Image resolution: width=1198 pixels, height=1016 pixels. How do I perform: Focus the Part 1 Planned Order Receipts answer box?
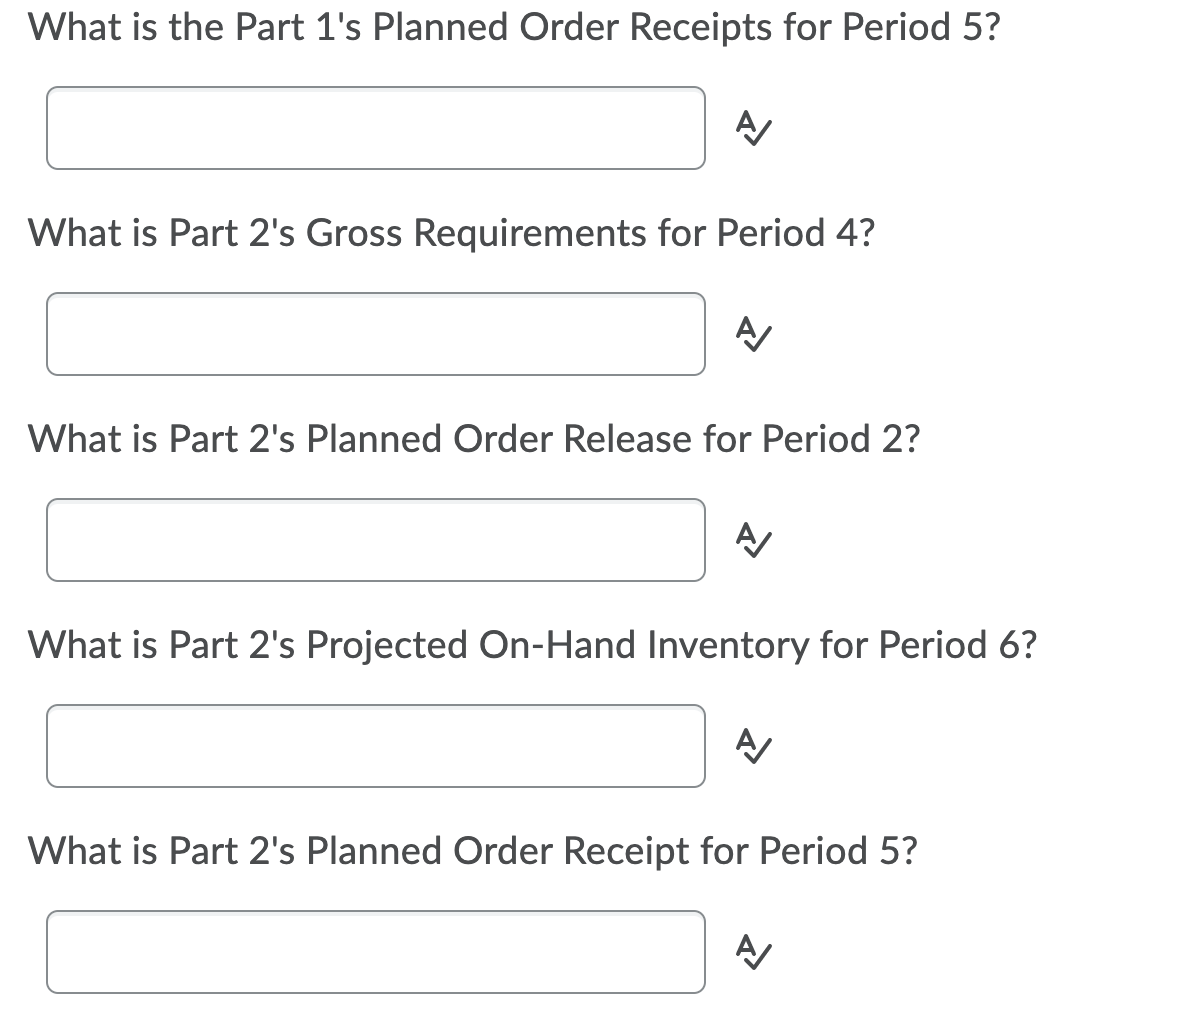click(375, 128)
